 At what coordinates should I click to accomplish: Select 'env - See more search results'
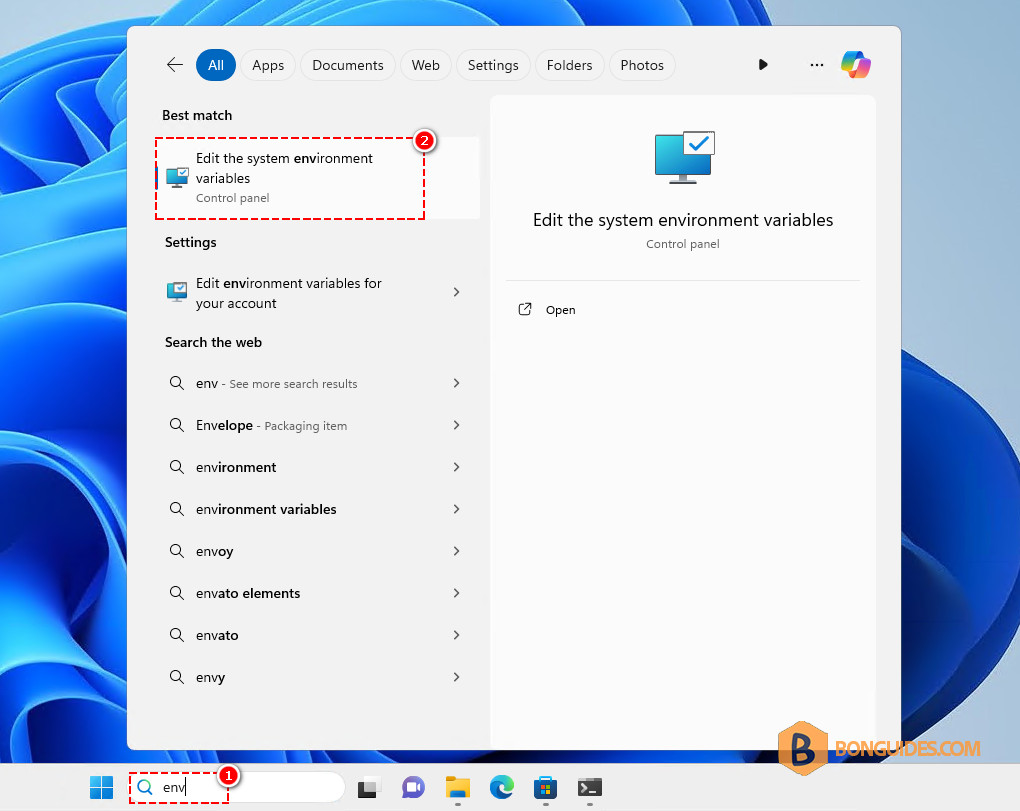[x=318, y=383]
